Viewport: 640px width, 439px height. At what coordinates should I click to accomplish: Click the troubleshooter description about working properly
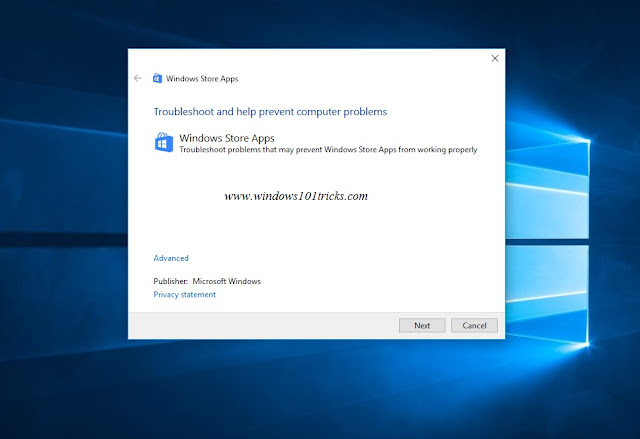pos(328,150)
